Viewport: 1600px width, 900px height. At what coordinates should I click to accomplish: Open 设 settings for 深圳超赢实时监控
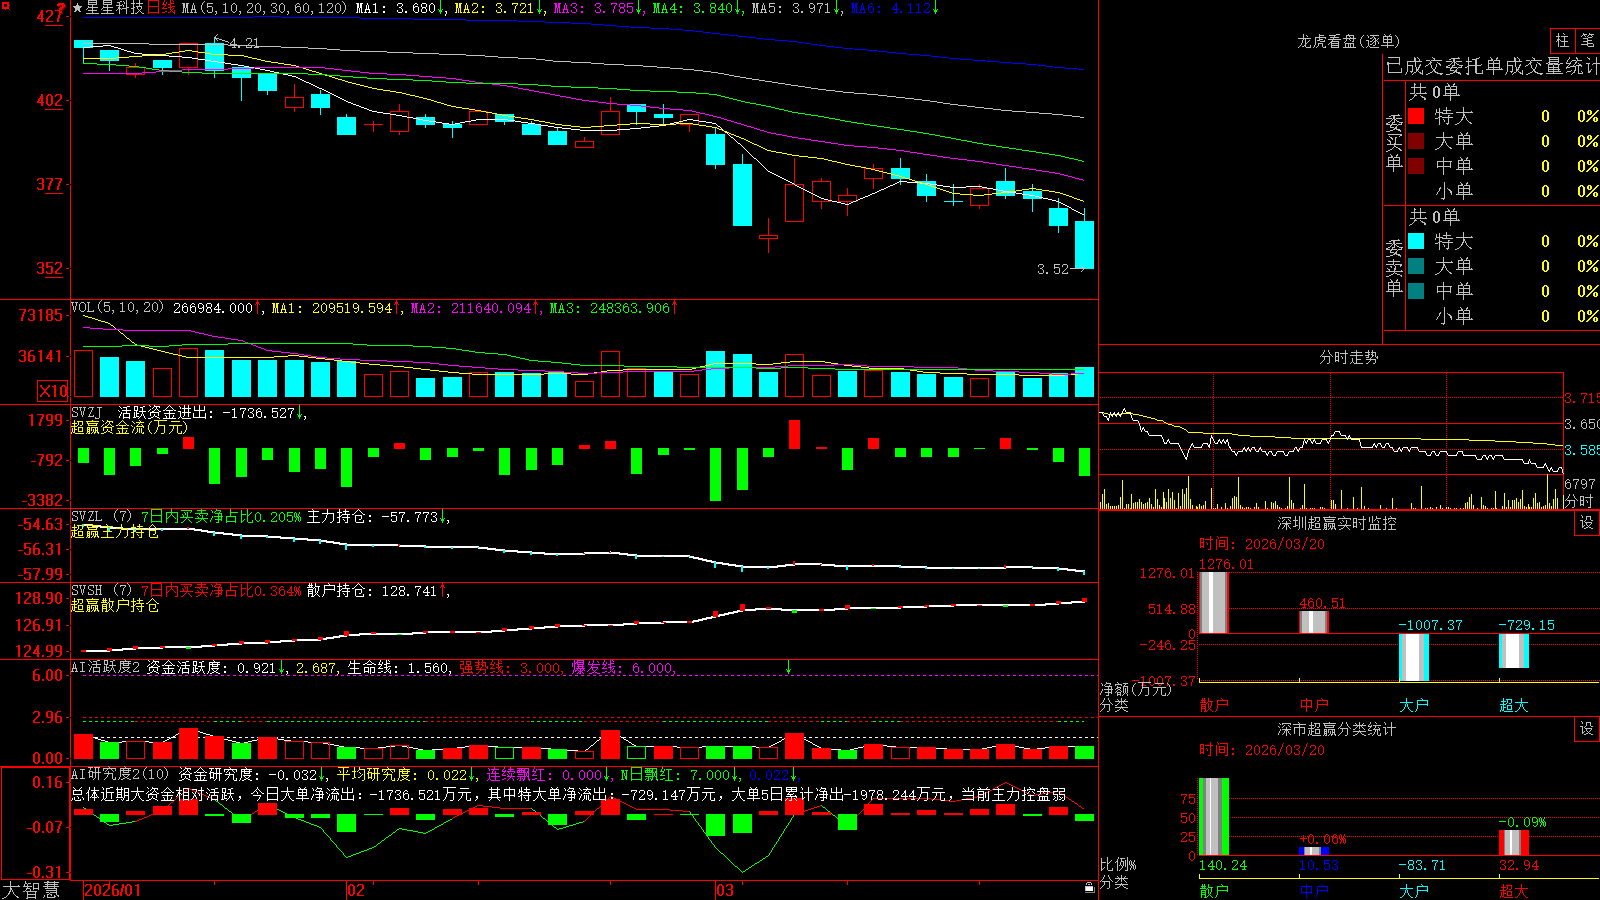click(1587, 523)
